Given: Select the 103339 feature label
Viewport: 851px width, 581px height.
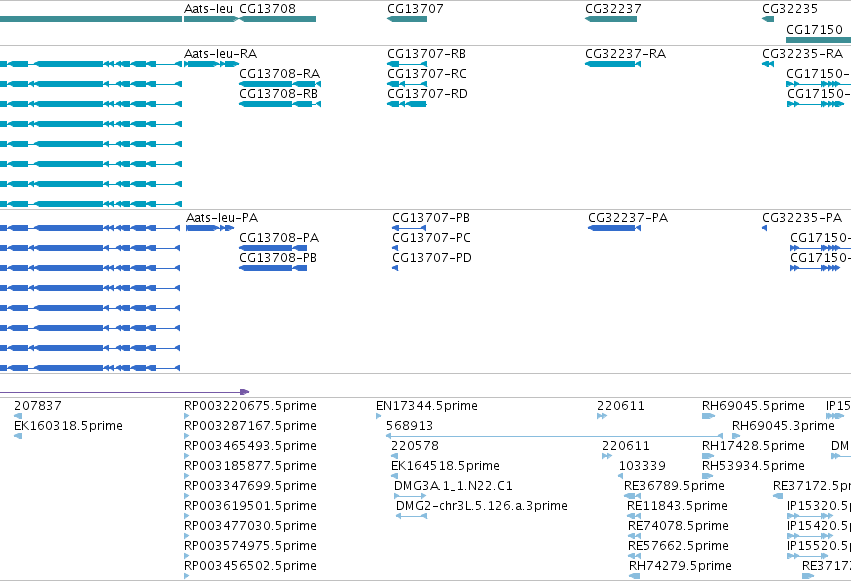Looking at the screenshot, I should [x=642, y=466].
